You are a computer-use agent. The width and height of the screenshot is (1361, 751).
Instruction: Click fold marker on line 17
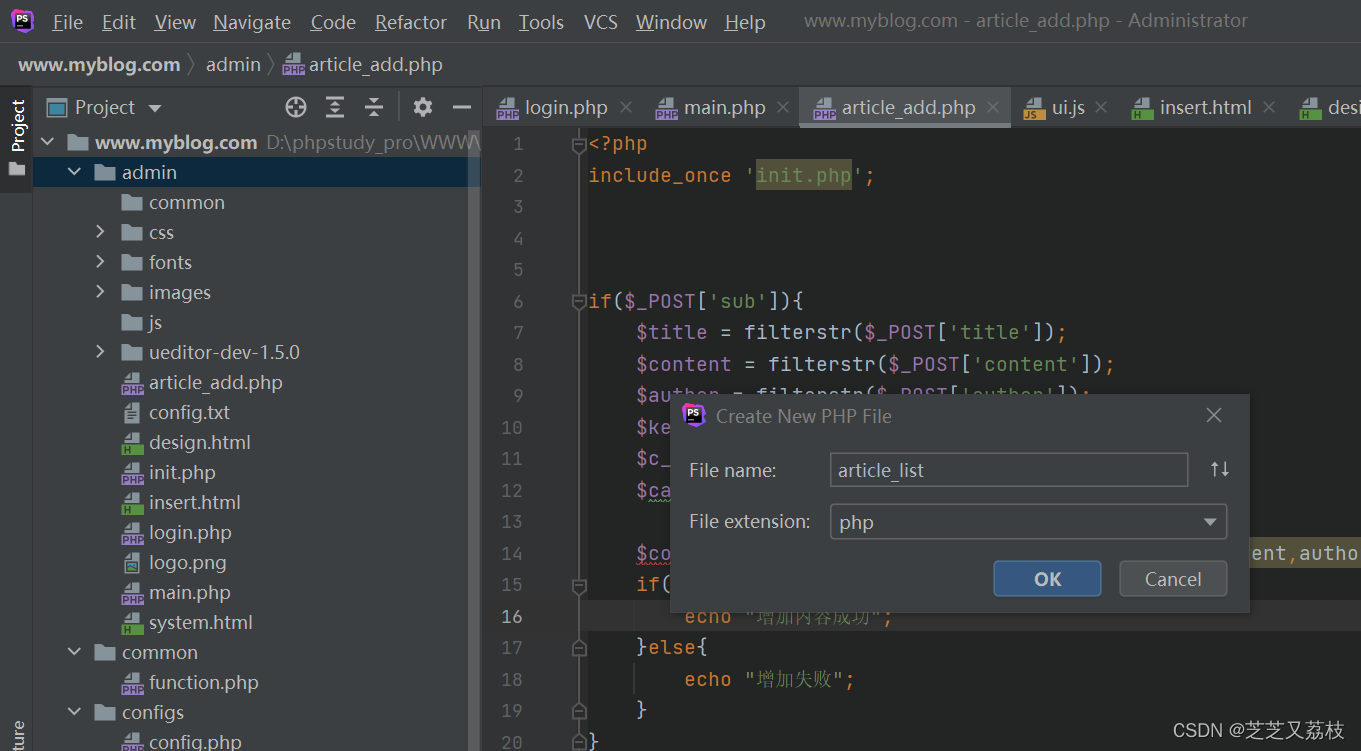click(578, 648)
